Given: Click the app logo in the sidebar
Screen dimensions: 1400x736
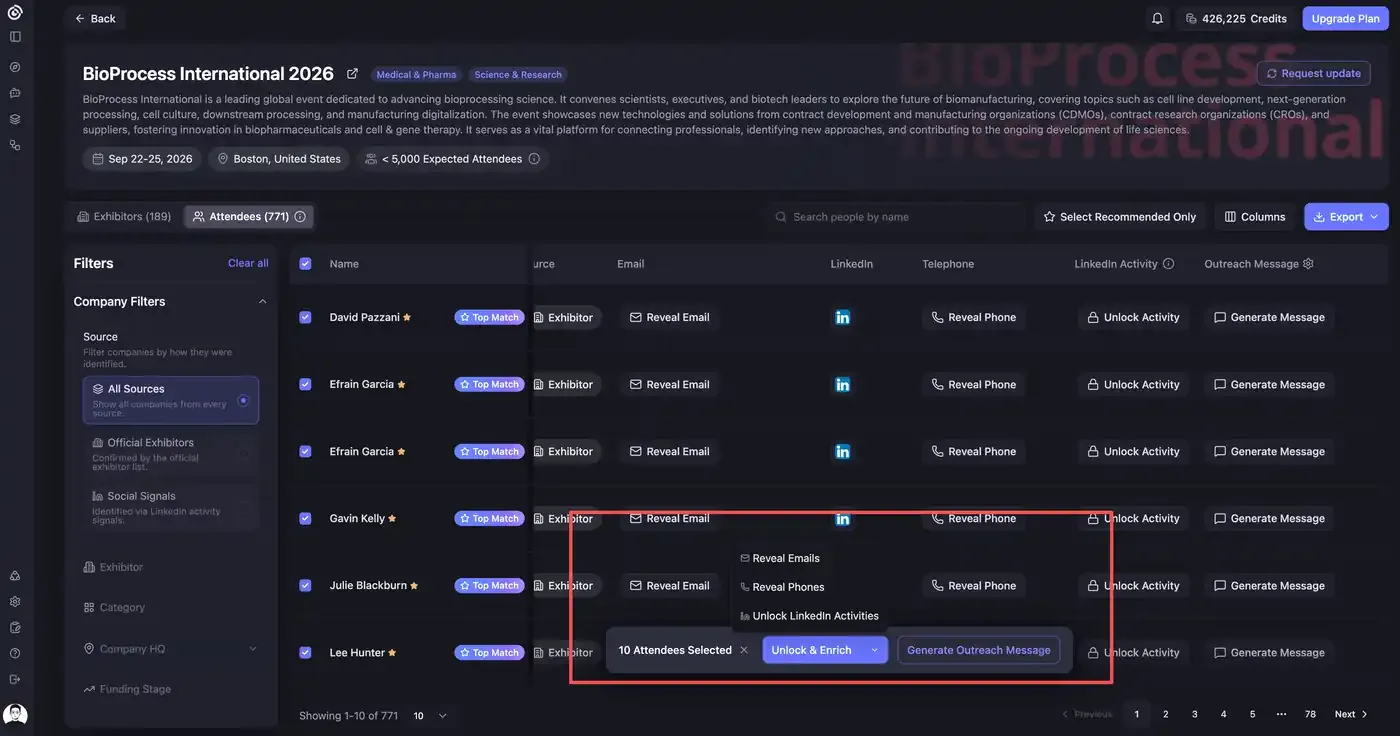Looking at the screenshot, I should click(15, 13).
